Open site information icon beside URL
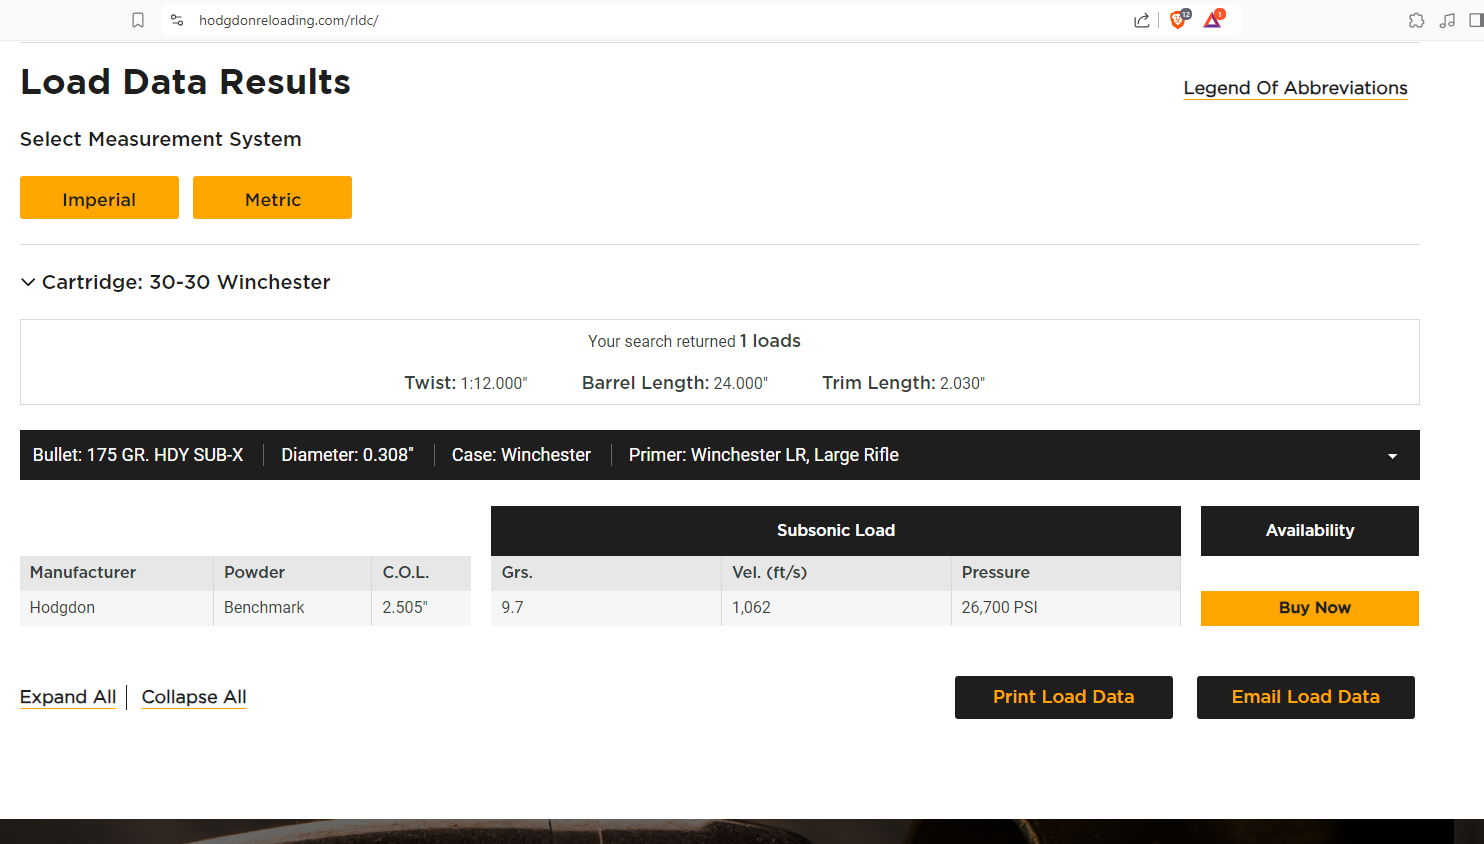 177,20
